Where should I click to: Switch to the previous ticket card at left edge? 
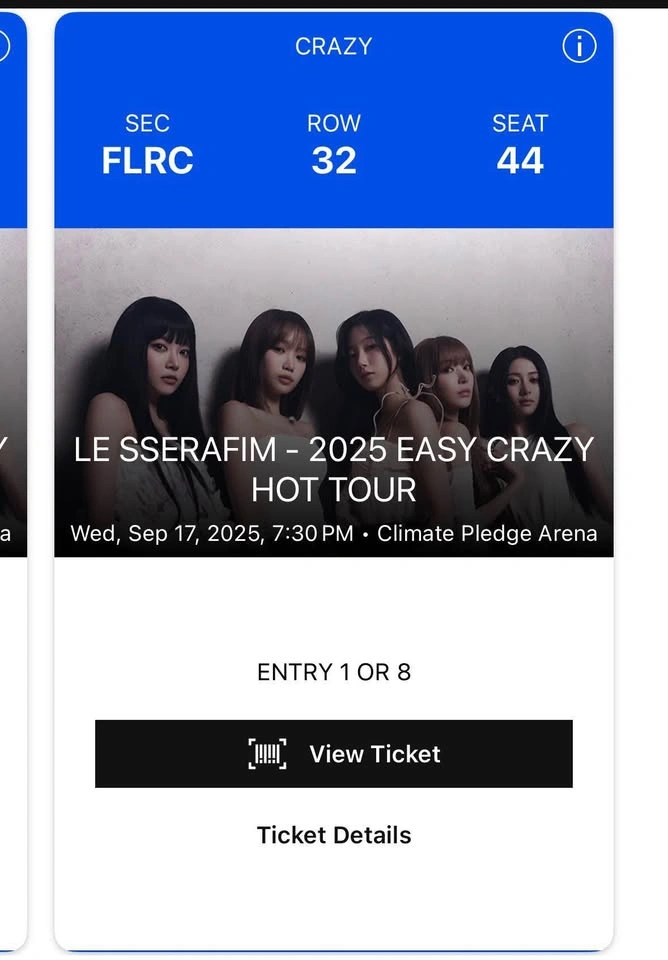(12, 480)
